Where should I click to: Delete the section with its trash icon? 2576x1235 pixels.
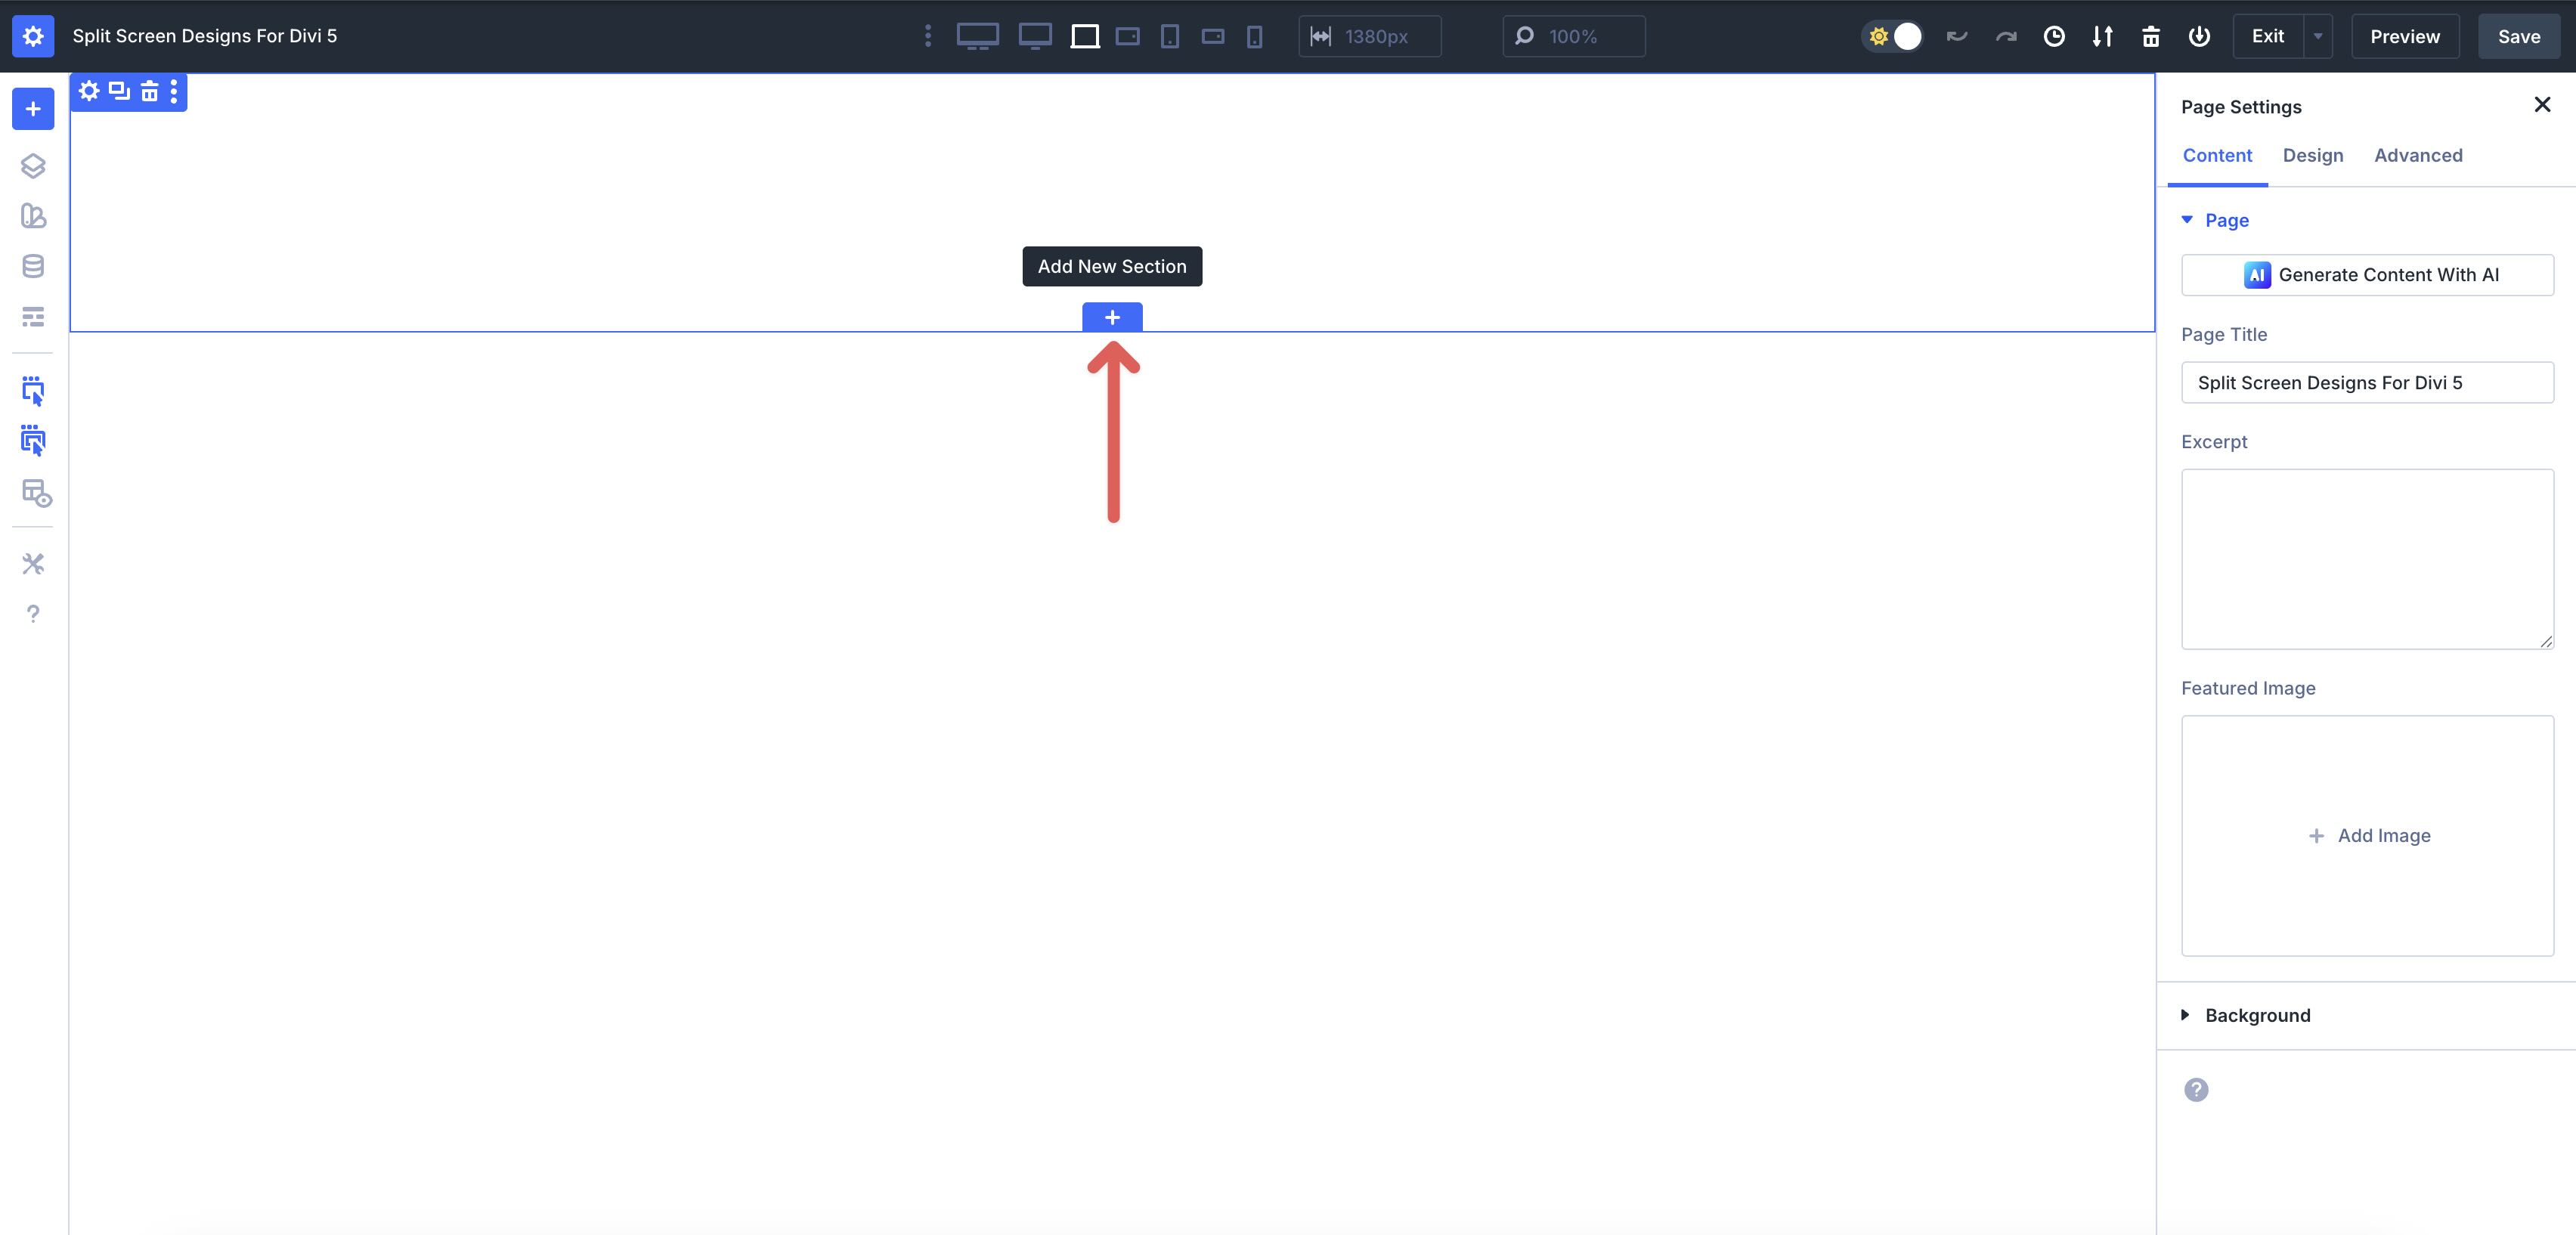coord(149,92)
